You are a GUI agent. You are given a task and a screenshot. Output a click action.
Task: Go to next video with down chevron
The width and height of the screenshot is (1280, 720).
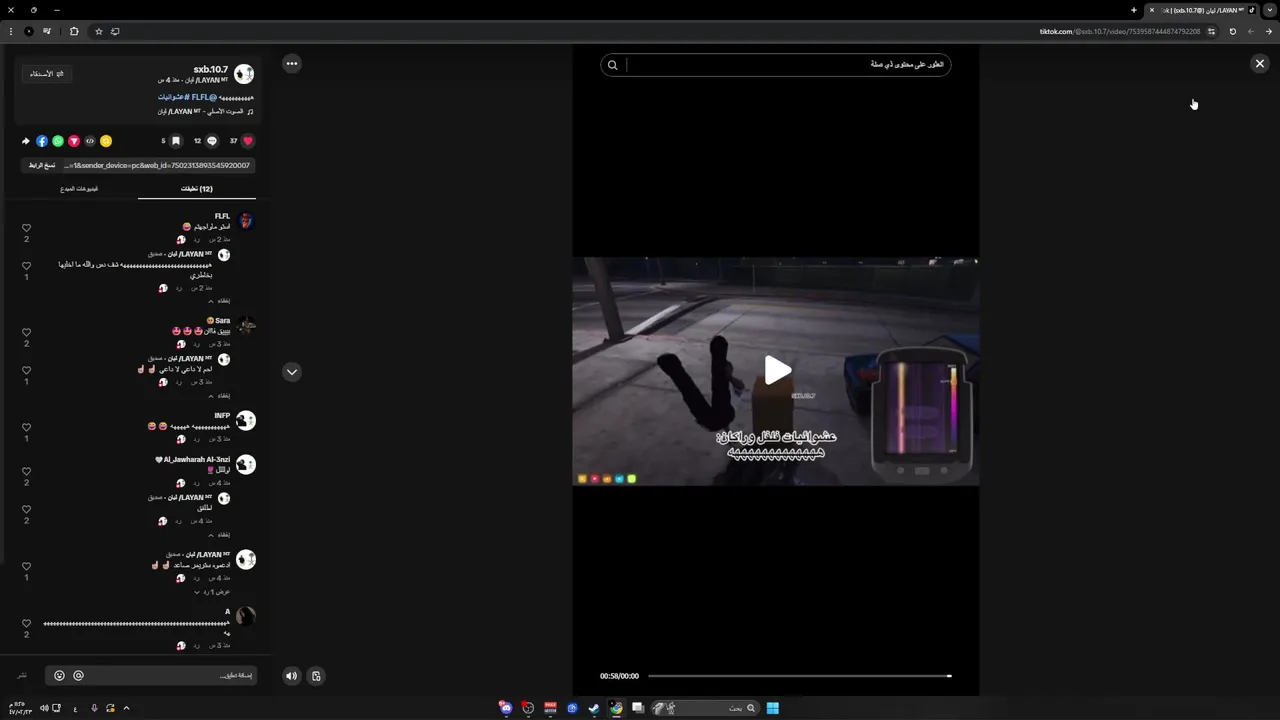(x=292, y=371)
